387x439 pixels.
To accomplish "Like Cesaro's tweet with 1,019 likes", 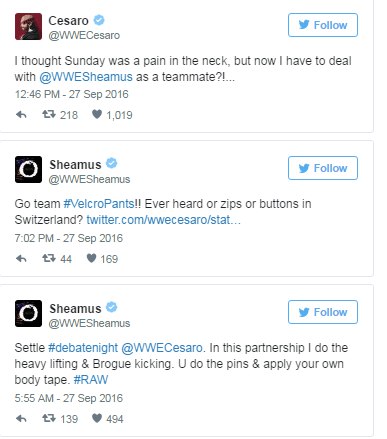I will click(x=97, y=114).
